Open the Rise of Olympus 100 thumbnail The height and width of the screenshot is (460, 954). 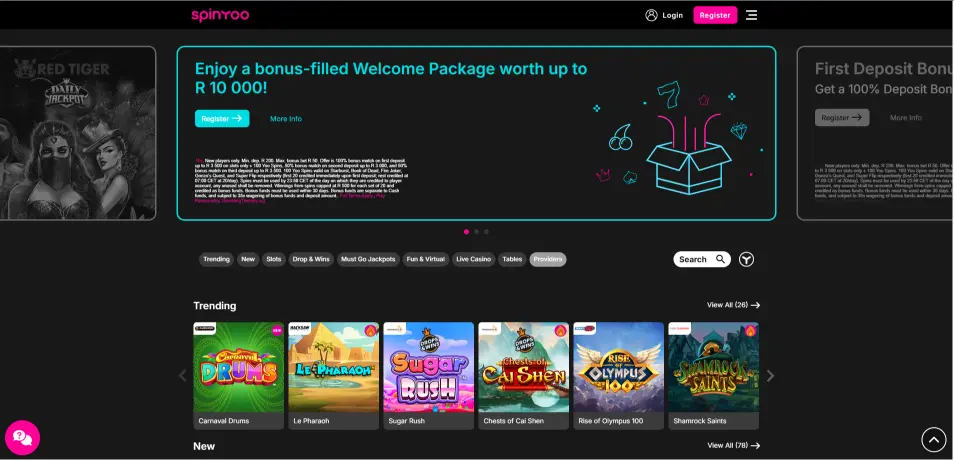[618, 375]
